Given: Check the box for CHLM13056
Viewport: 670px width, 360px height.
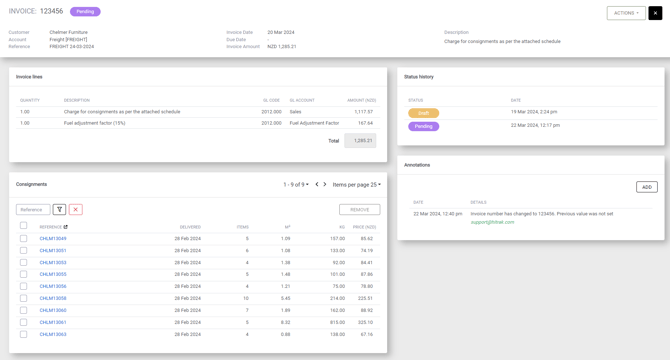Looking at the screenshot, I should pyautogui.click(x=24, y=286).
